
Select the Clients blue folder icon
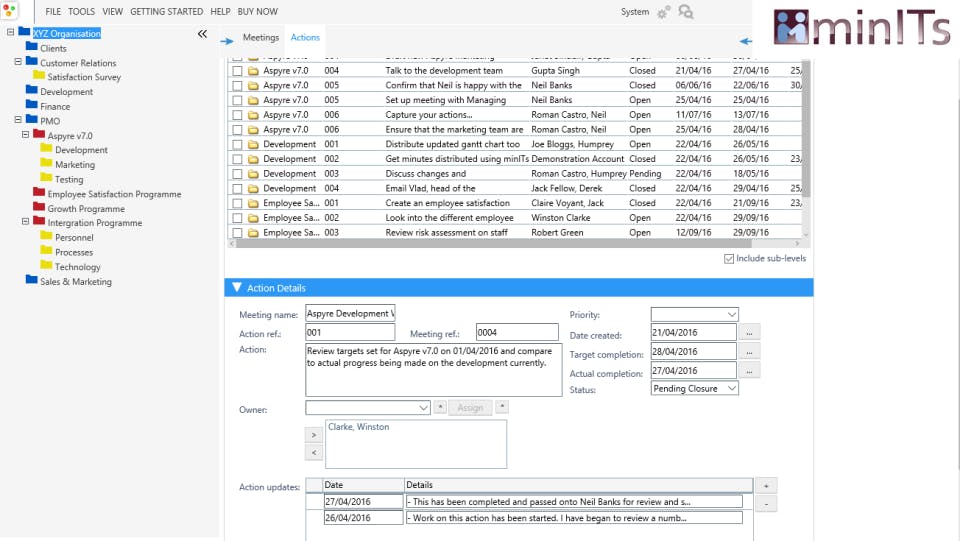click(x=32, y=47)
